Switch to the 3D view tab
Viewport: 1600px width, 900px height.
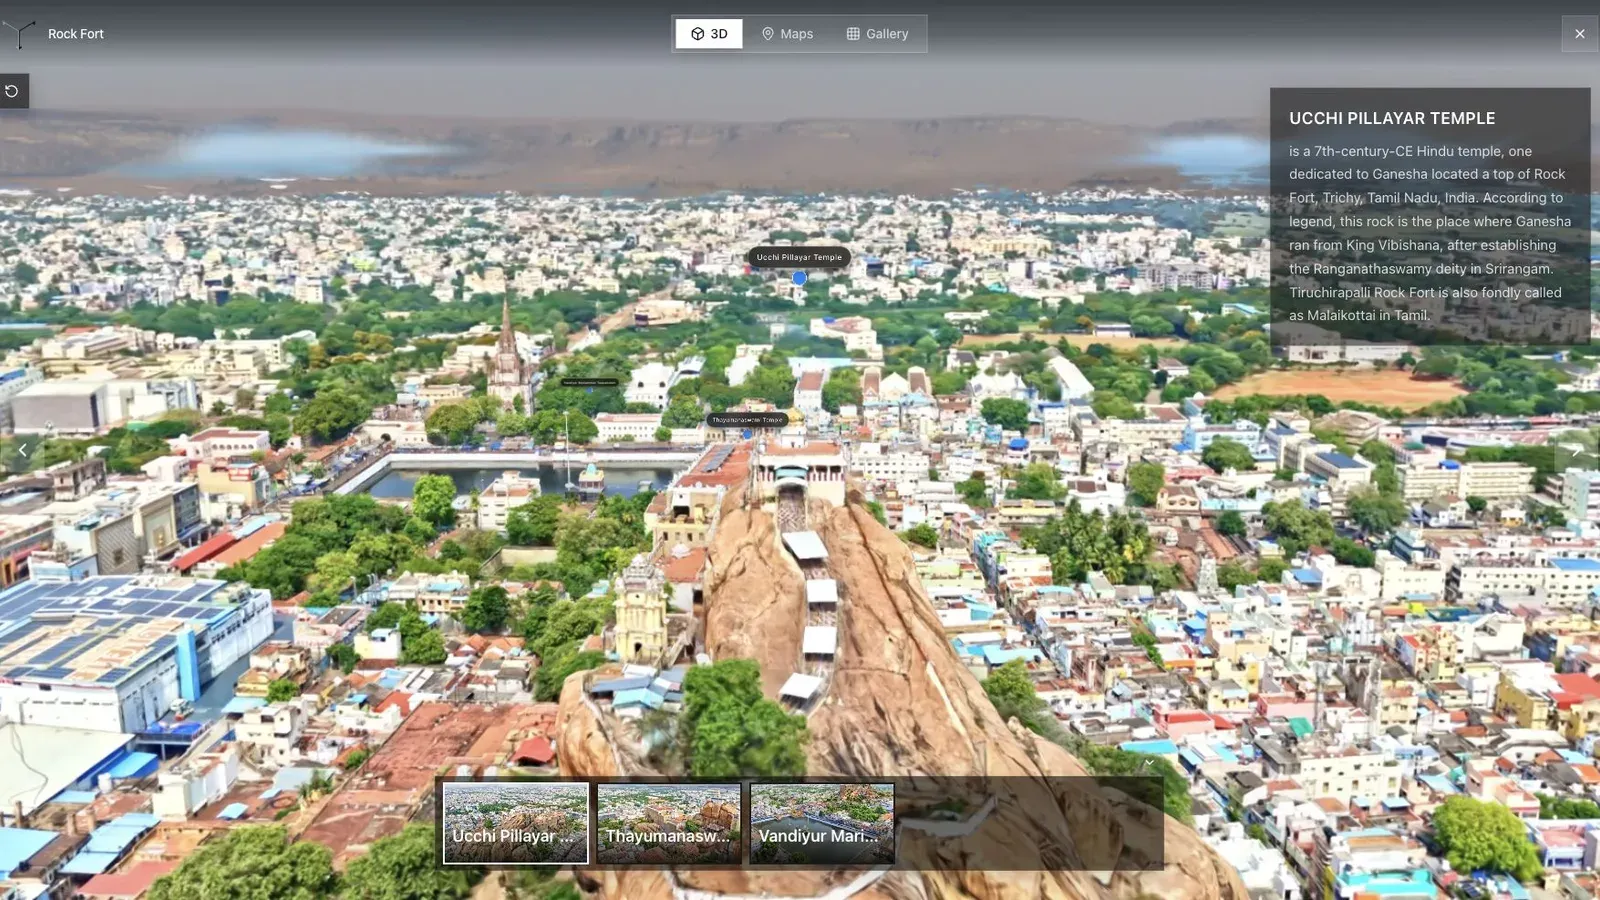pos(709,34)
